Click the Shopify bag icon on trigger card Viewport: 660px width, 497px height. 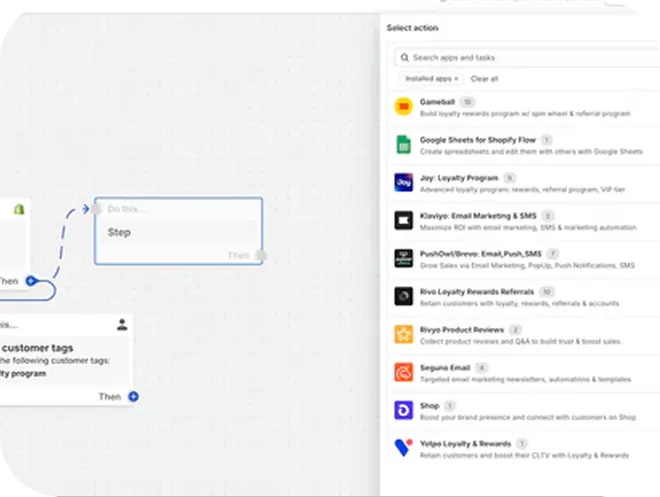point(17,209)
